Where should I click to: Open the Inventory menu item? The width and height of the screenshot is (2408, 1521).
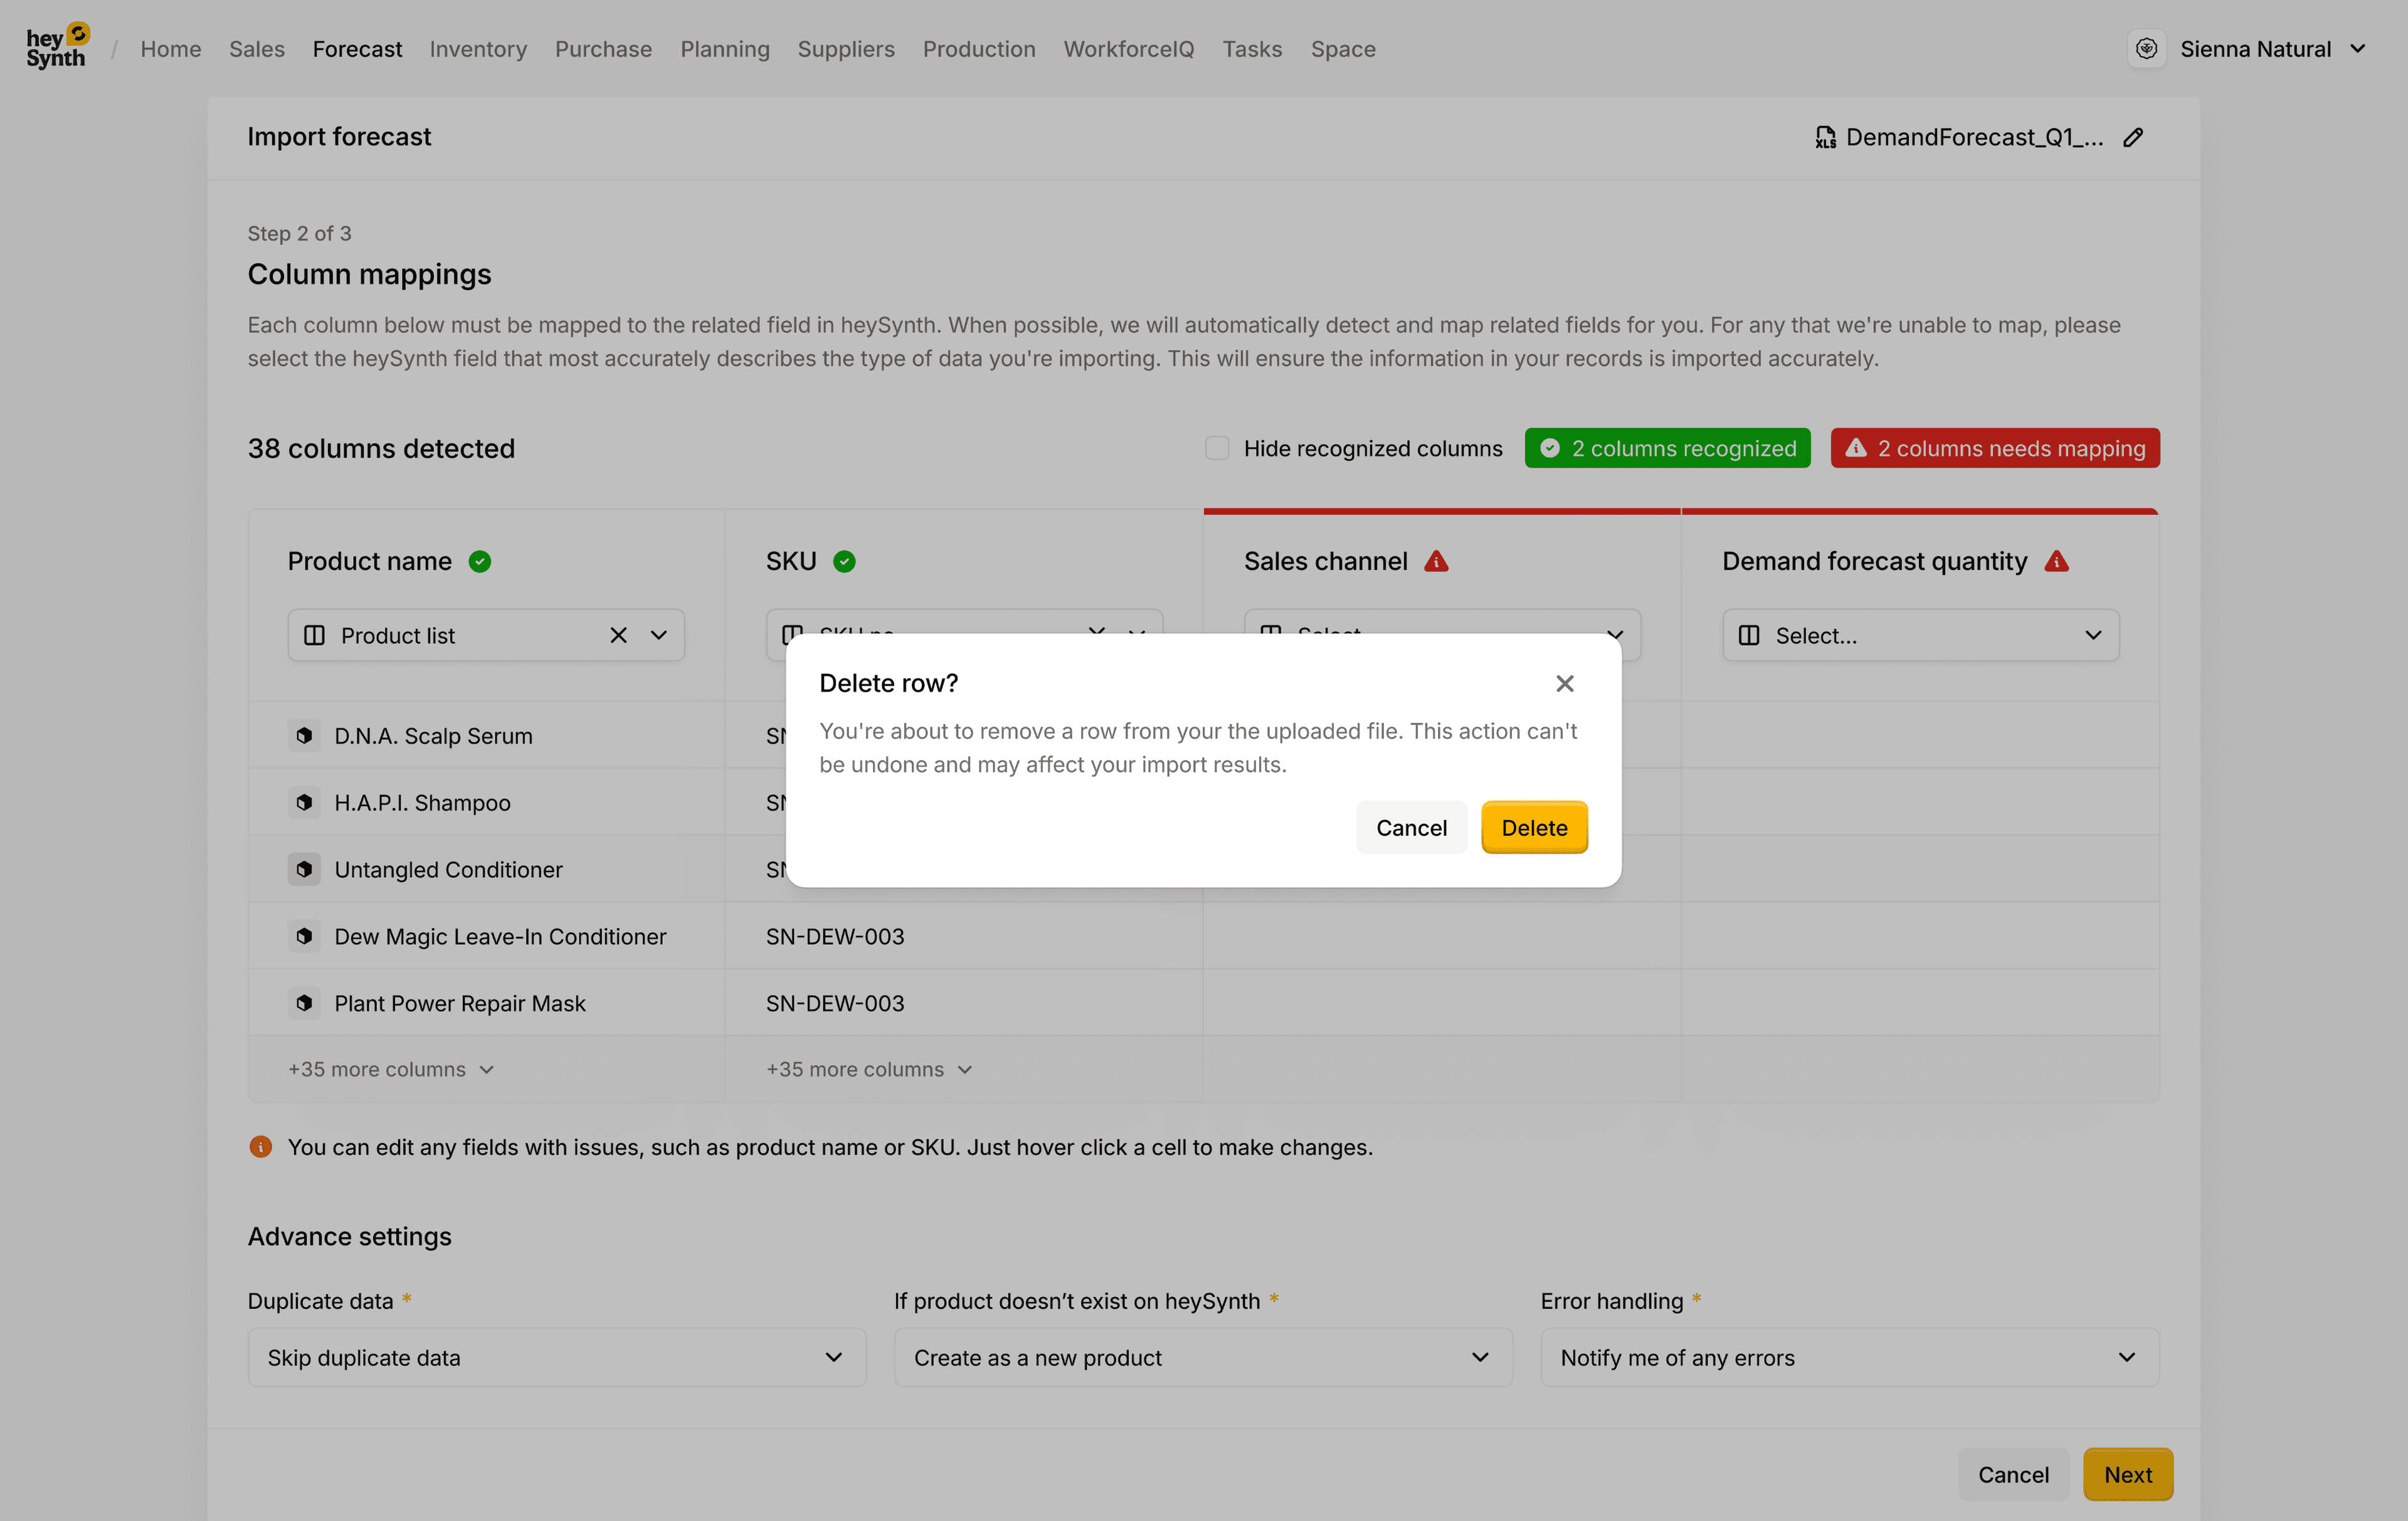[x=478, y=48]
